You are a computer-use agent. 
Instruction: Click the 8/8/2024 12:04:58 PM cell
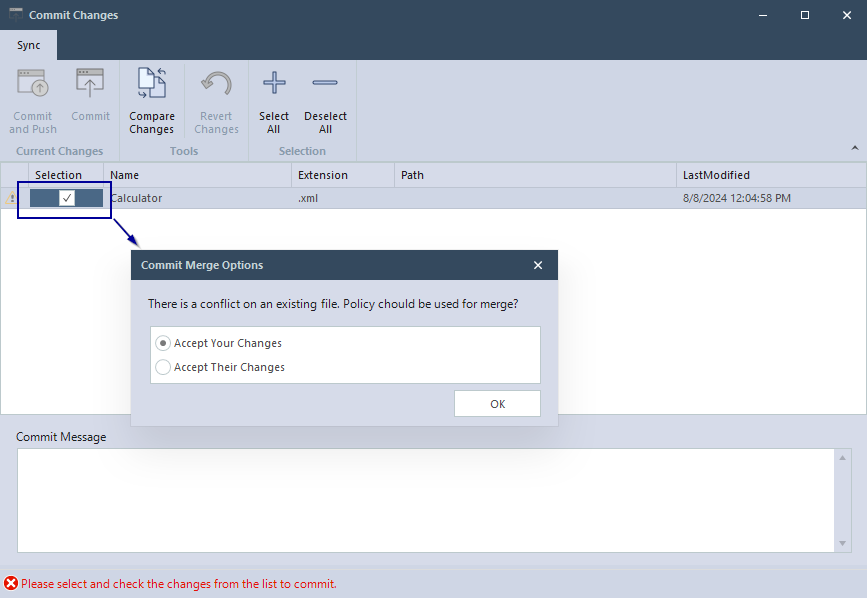click(x=771, y=198)
